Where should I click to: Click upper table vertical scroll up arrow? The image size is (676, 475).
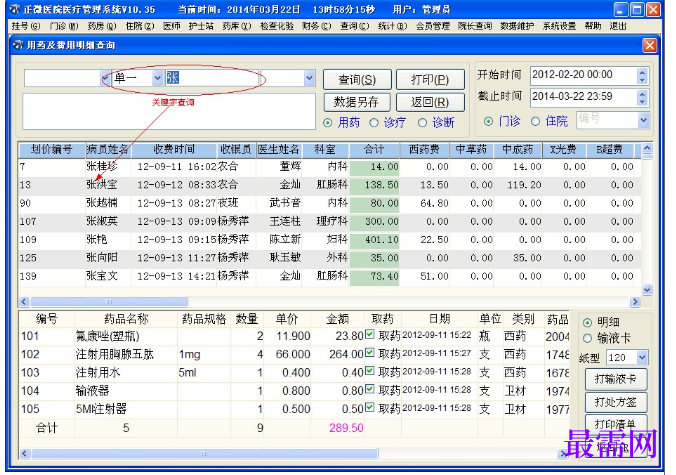(x=647, y=148)
